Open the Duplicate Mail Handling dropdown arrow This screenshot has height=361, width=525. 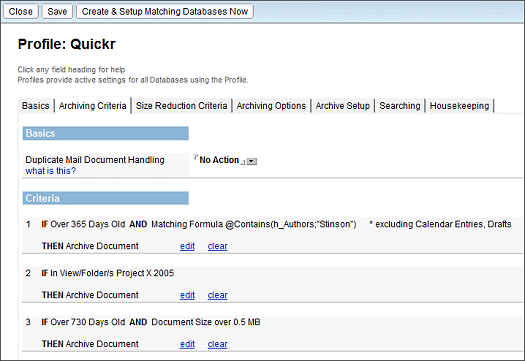252,161
